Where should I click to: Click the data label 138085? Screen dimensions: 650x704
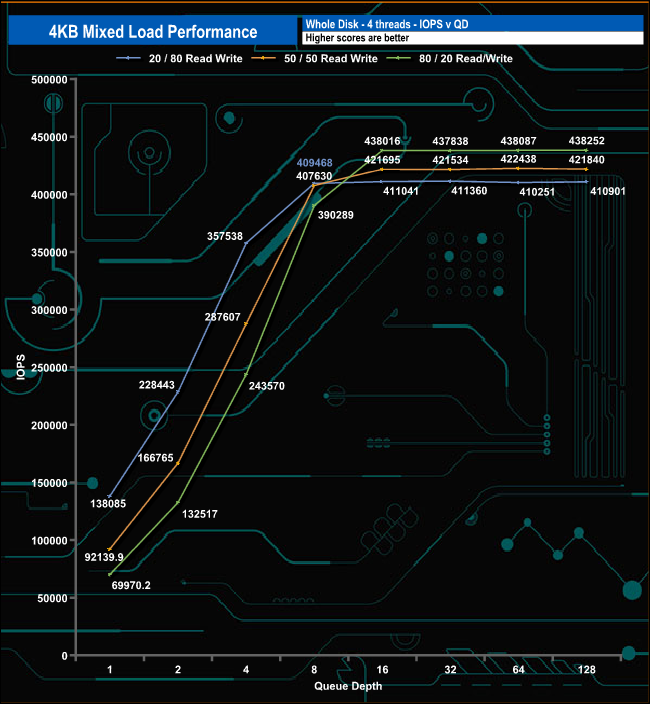point(108,504)
